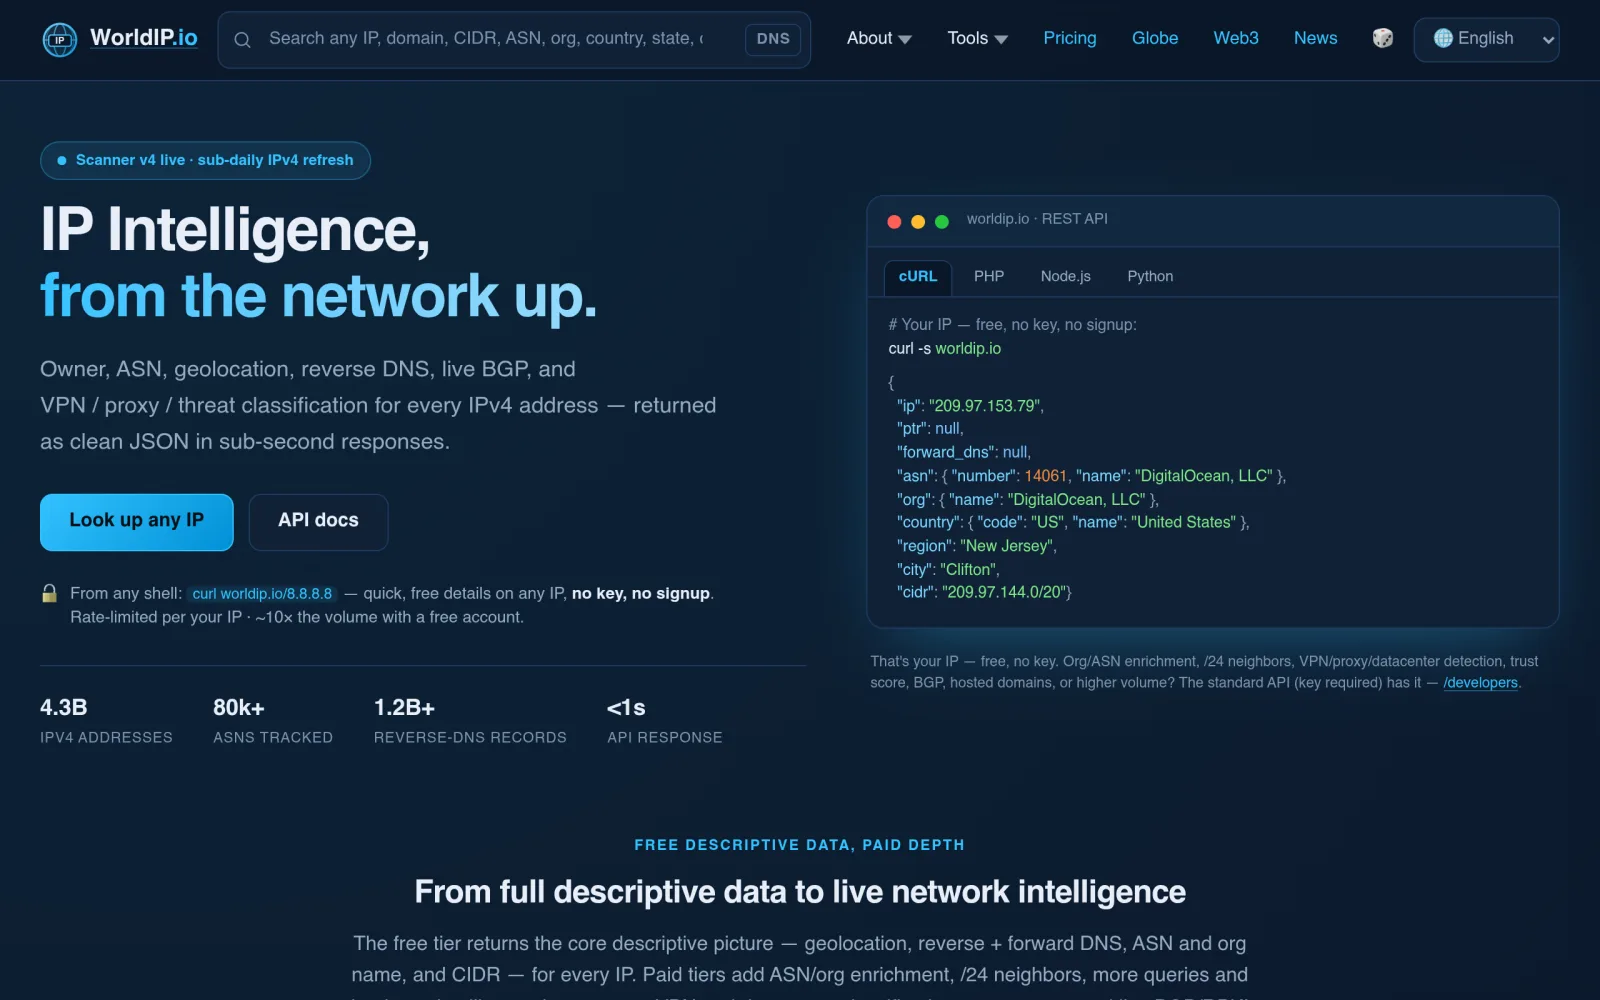Click the <1s API response stat
The image size is (1600, 1000).
665,721
